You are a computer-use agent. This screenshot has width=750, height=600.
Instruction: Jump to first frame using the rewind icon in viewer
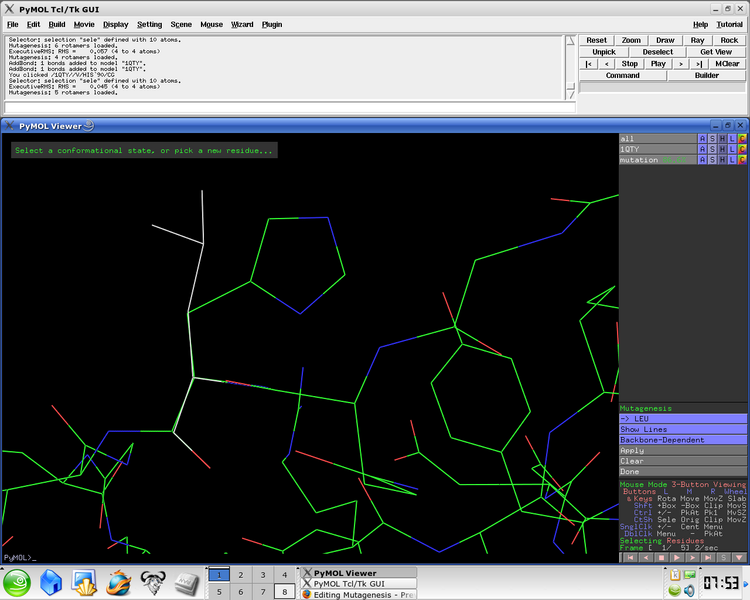(x=630, y=557)
